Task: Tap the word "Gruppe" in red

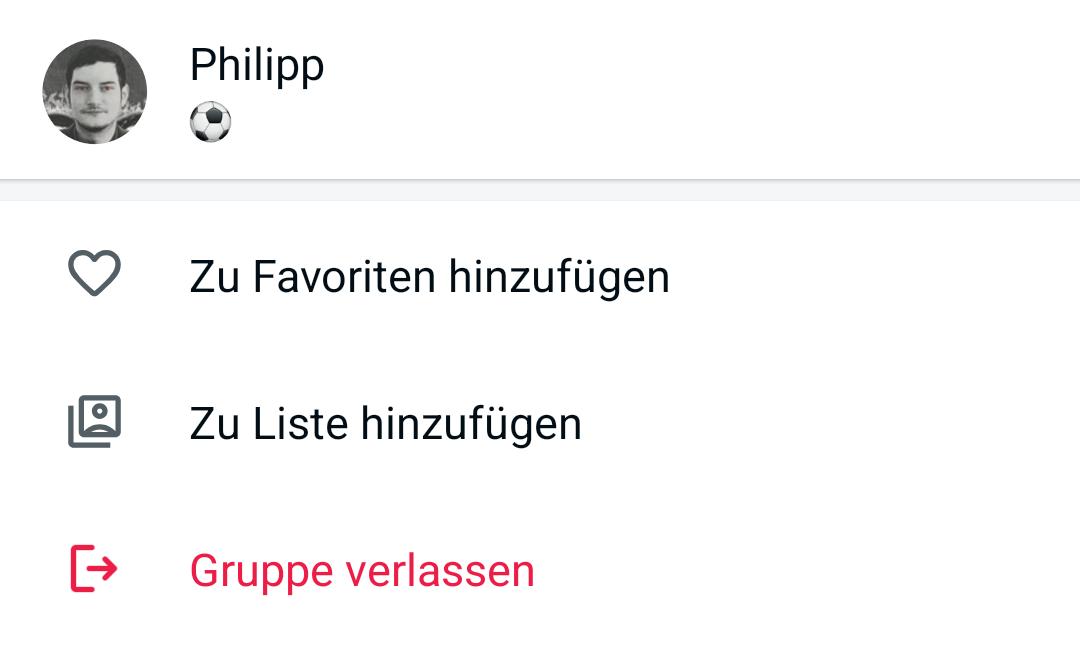Action: tap(261, 571)
